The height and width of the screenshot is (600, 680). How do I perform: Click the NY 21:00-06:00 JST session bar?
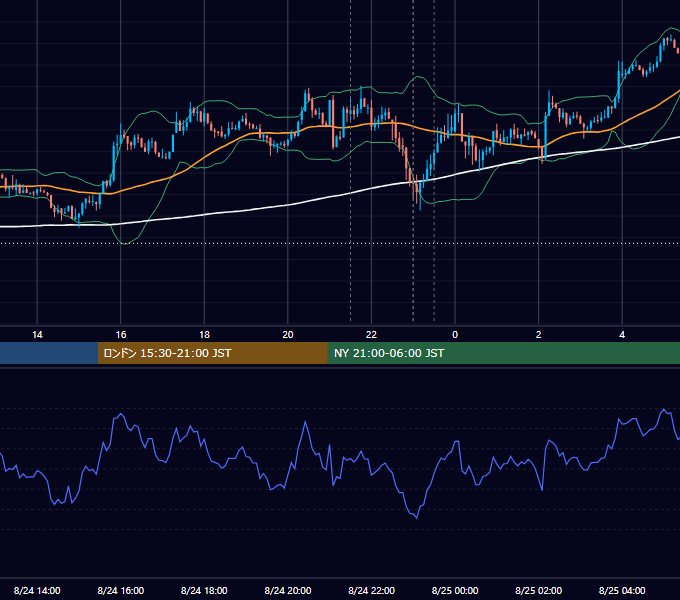503,353
